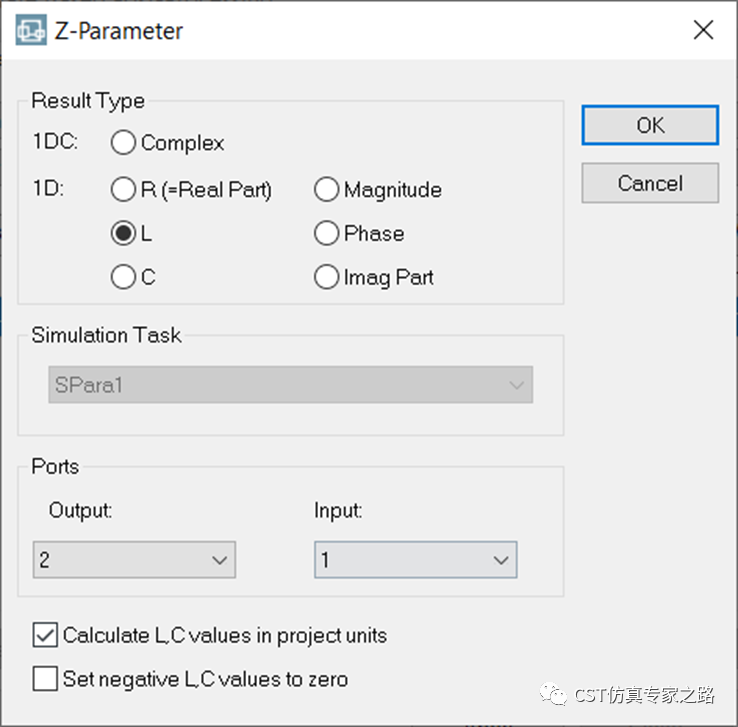Click the Input dropdown arrow
The height and width of the screenshot is (727, 738).
501,560
